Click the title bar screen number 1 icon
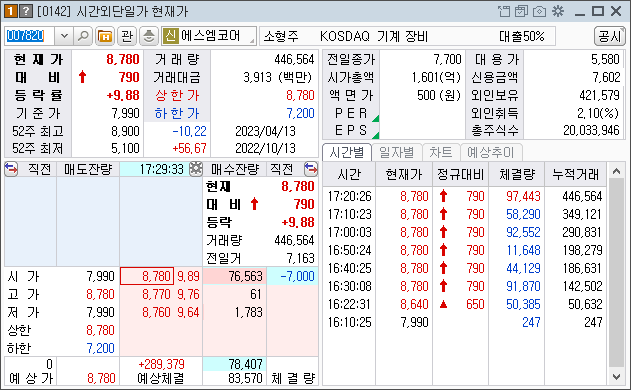Image resolution: width=631 pixels, height=390 pixels. [11, 11]
